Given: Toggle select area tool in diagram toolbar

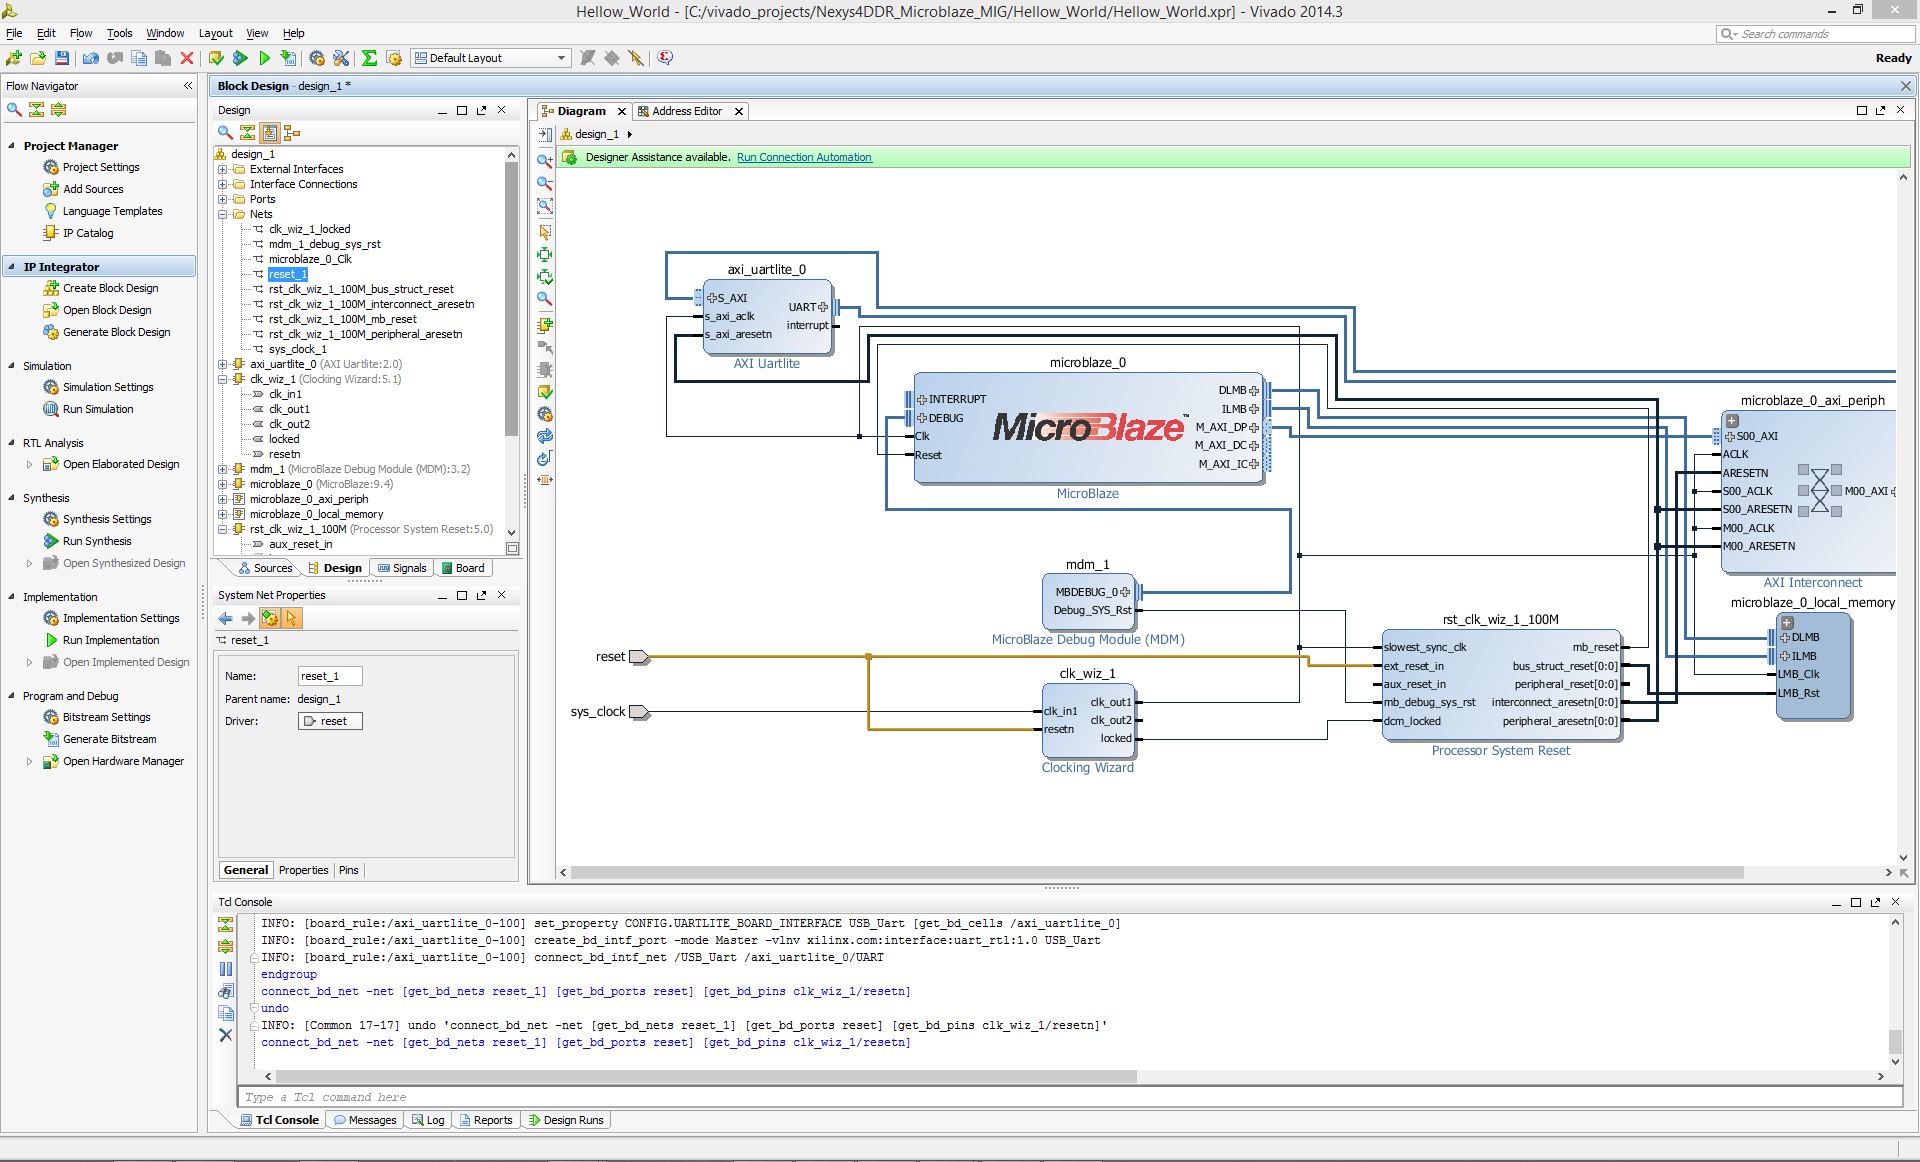Looking at the screenshot, I should click(545, 231).
